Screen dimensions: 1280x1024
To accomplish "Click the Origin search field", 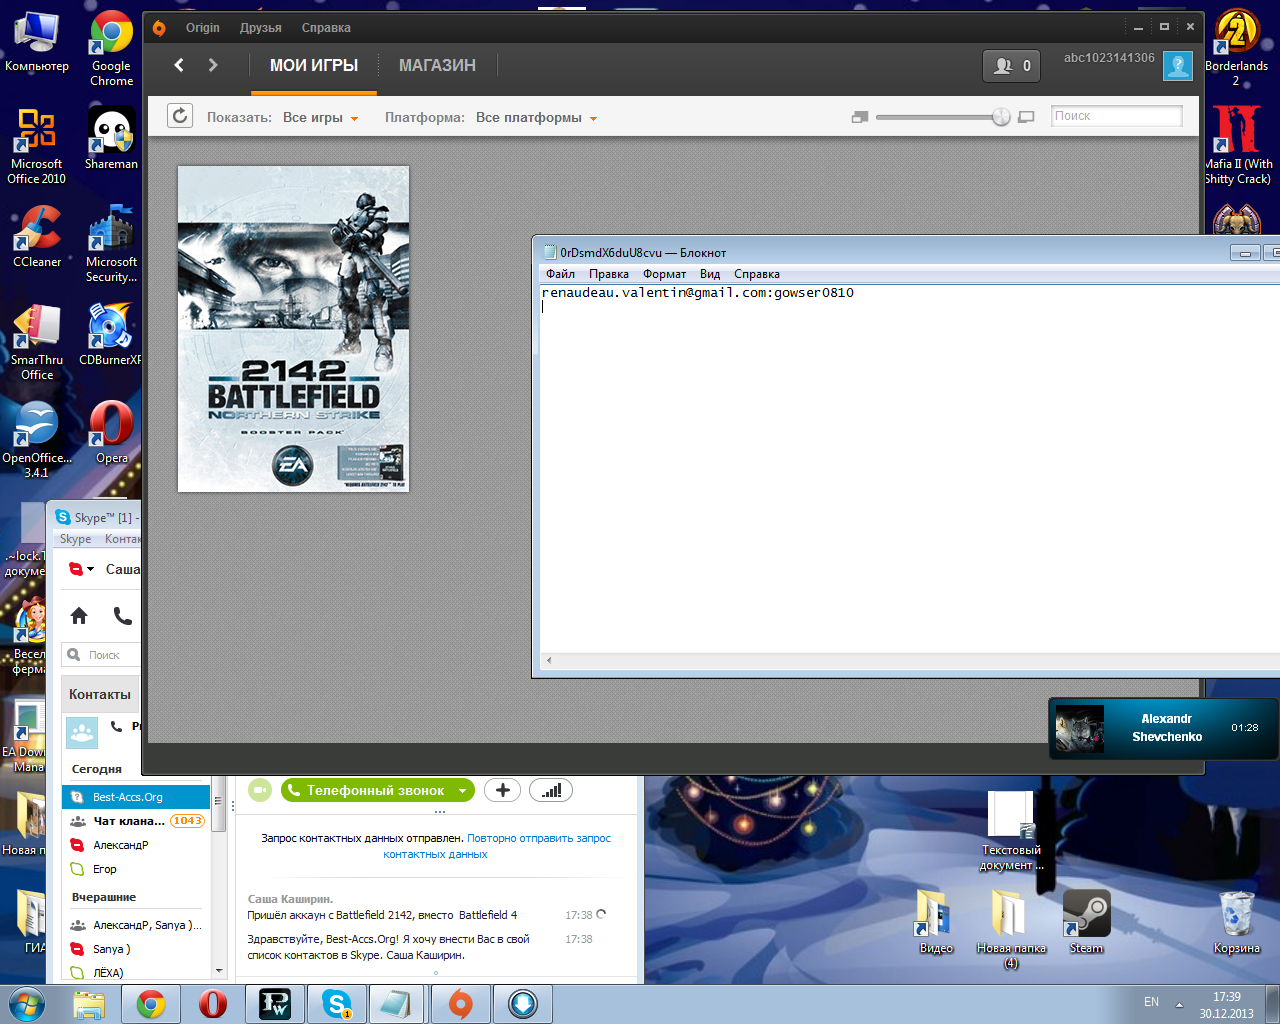I will point(1116,116).
